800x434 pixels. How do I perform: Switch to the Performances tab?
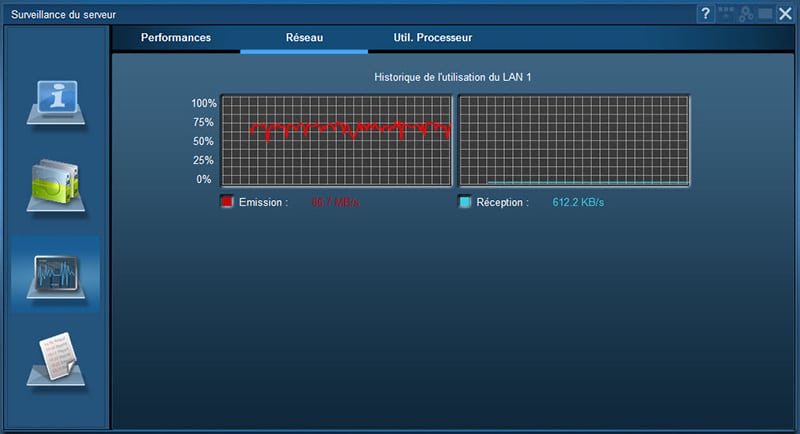176,38
